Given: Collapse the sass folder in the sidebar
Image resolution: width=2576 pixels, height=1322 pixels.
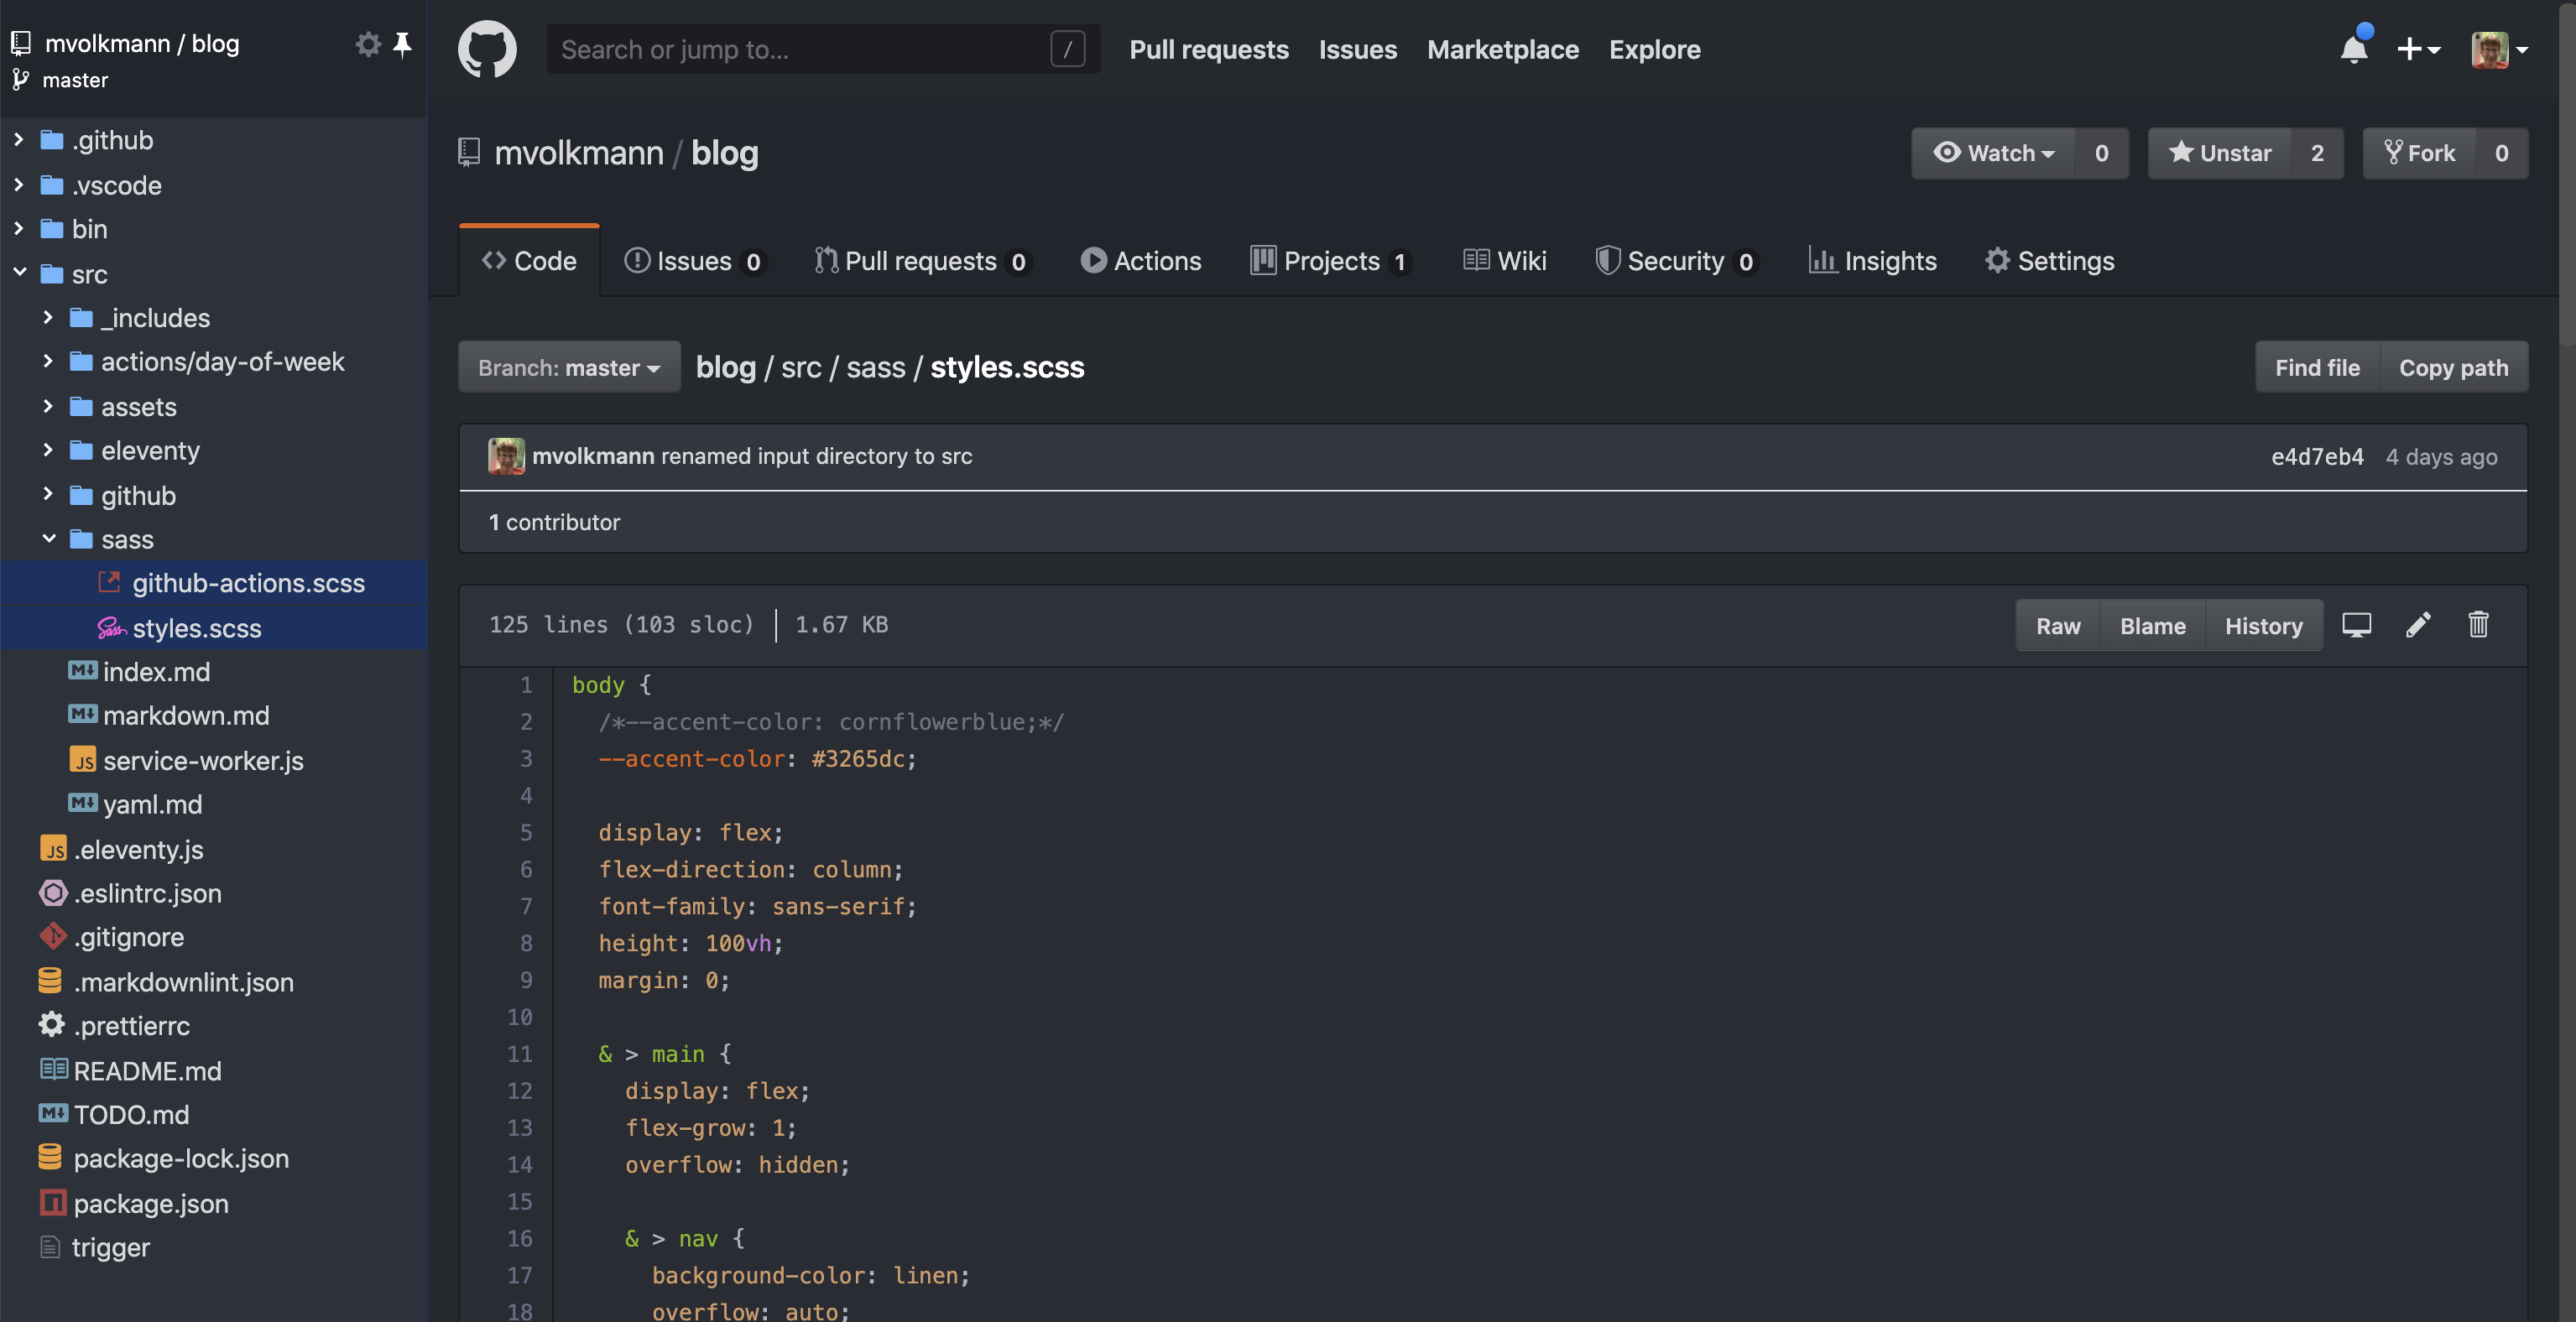Looking at the screenshot, I should 47,539.
